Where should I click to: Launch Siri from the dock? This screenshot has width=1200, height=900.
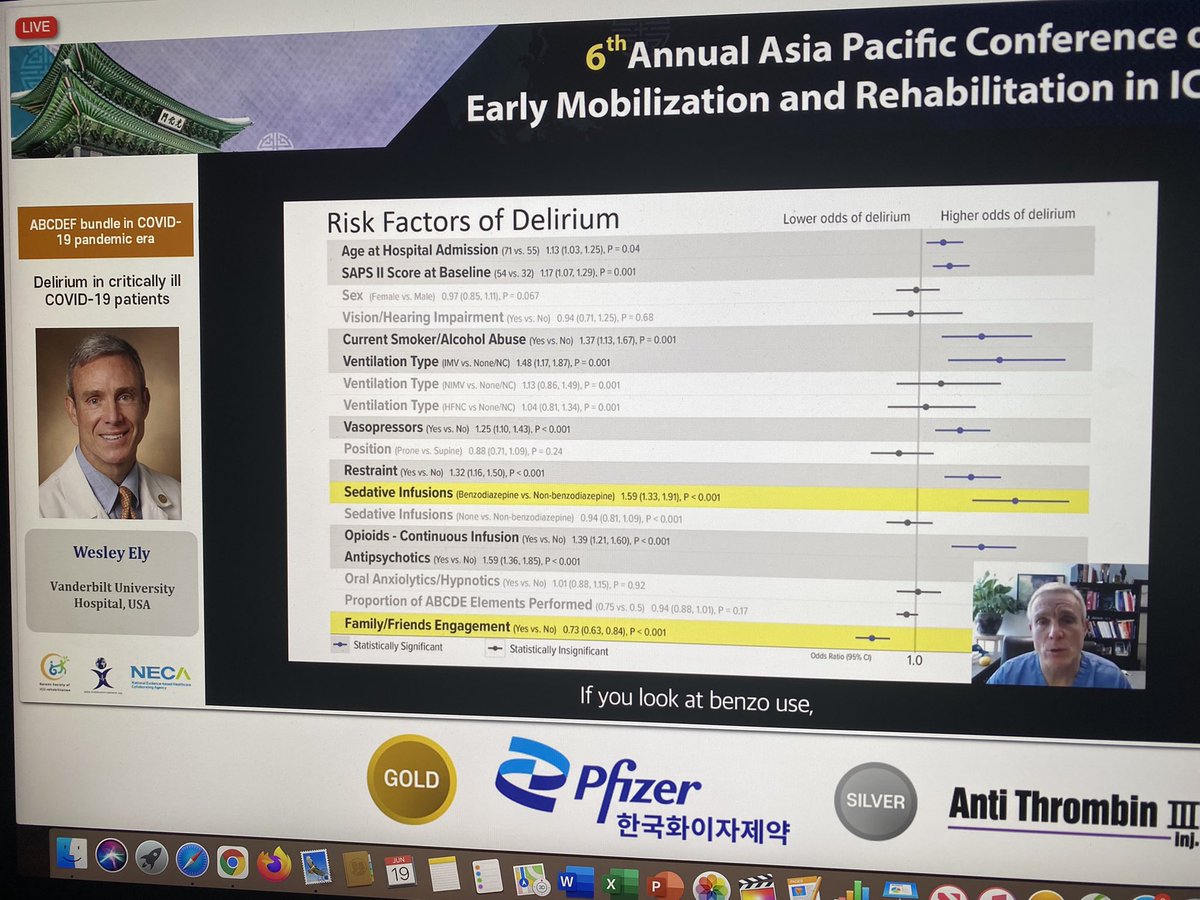(x=111, y=855)
